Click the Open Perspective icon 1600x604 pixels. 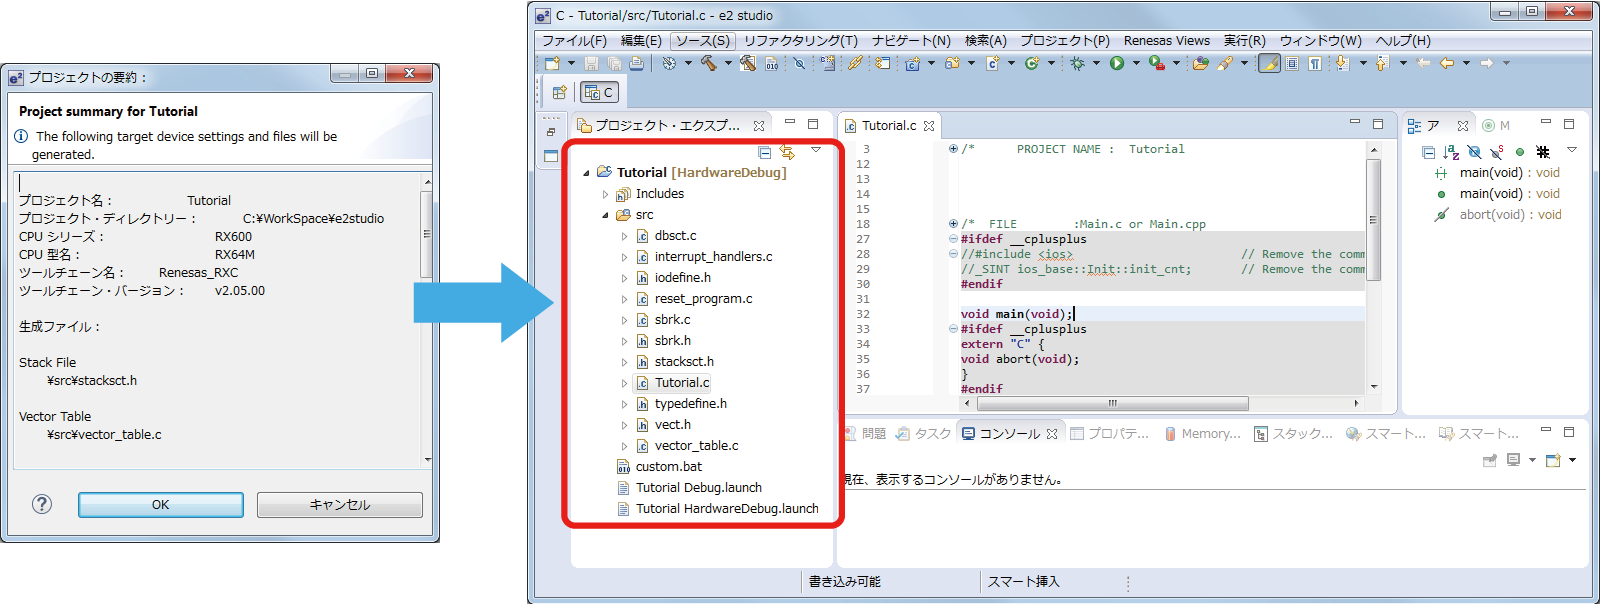coord(559,92)
